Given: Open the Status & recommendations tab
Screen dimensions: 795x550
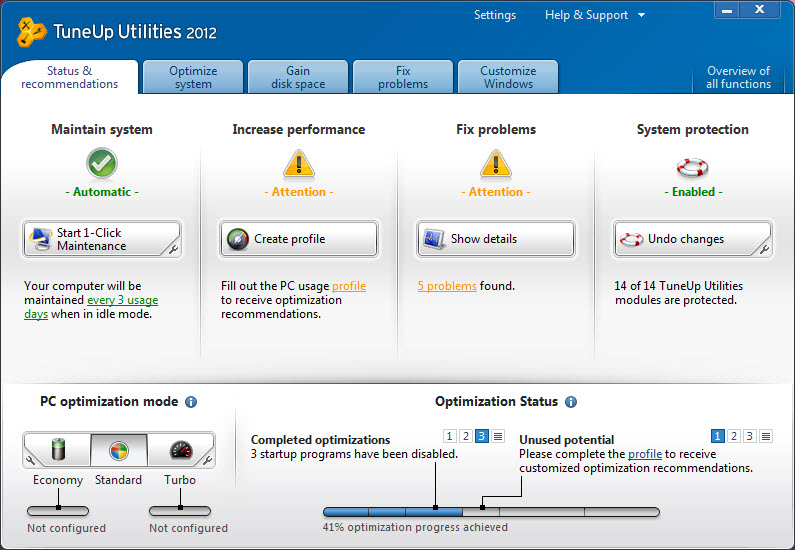Looking at the screenshot, I should pos(69,77).
